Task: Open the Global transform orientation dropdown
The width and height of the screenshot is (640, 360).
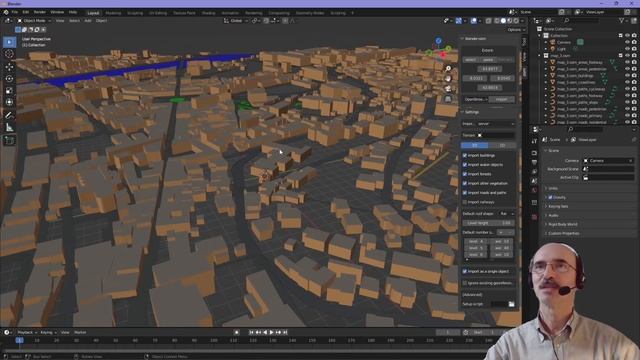Action: (x=236, y=20)
